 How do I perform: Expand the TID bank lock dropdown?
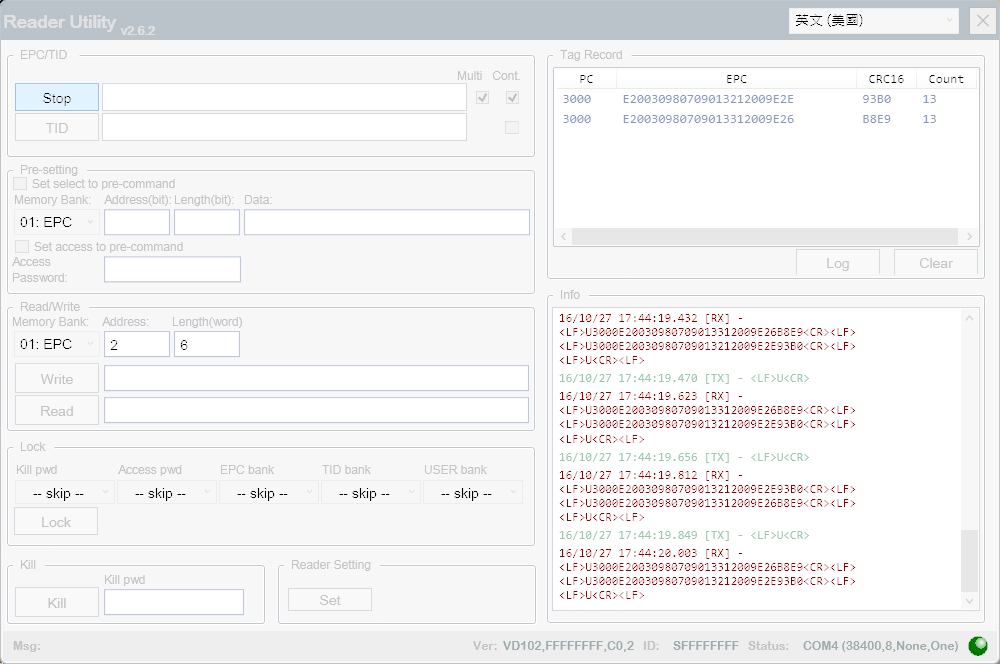click(x=371, y=493)
